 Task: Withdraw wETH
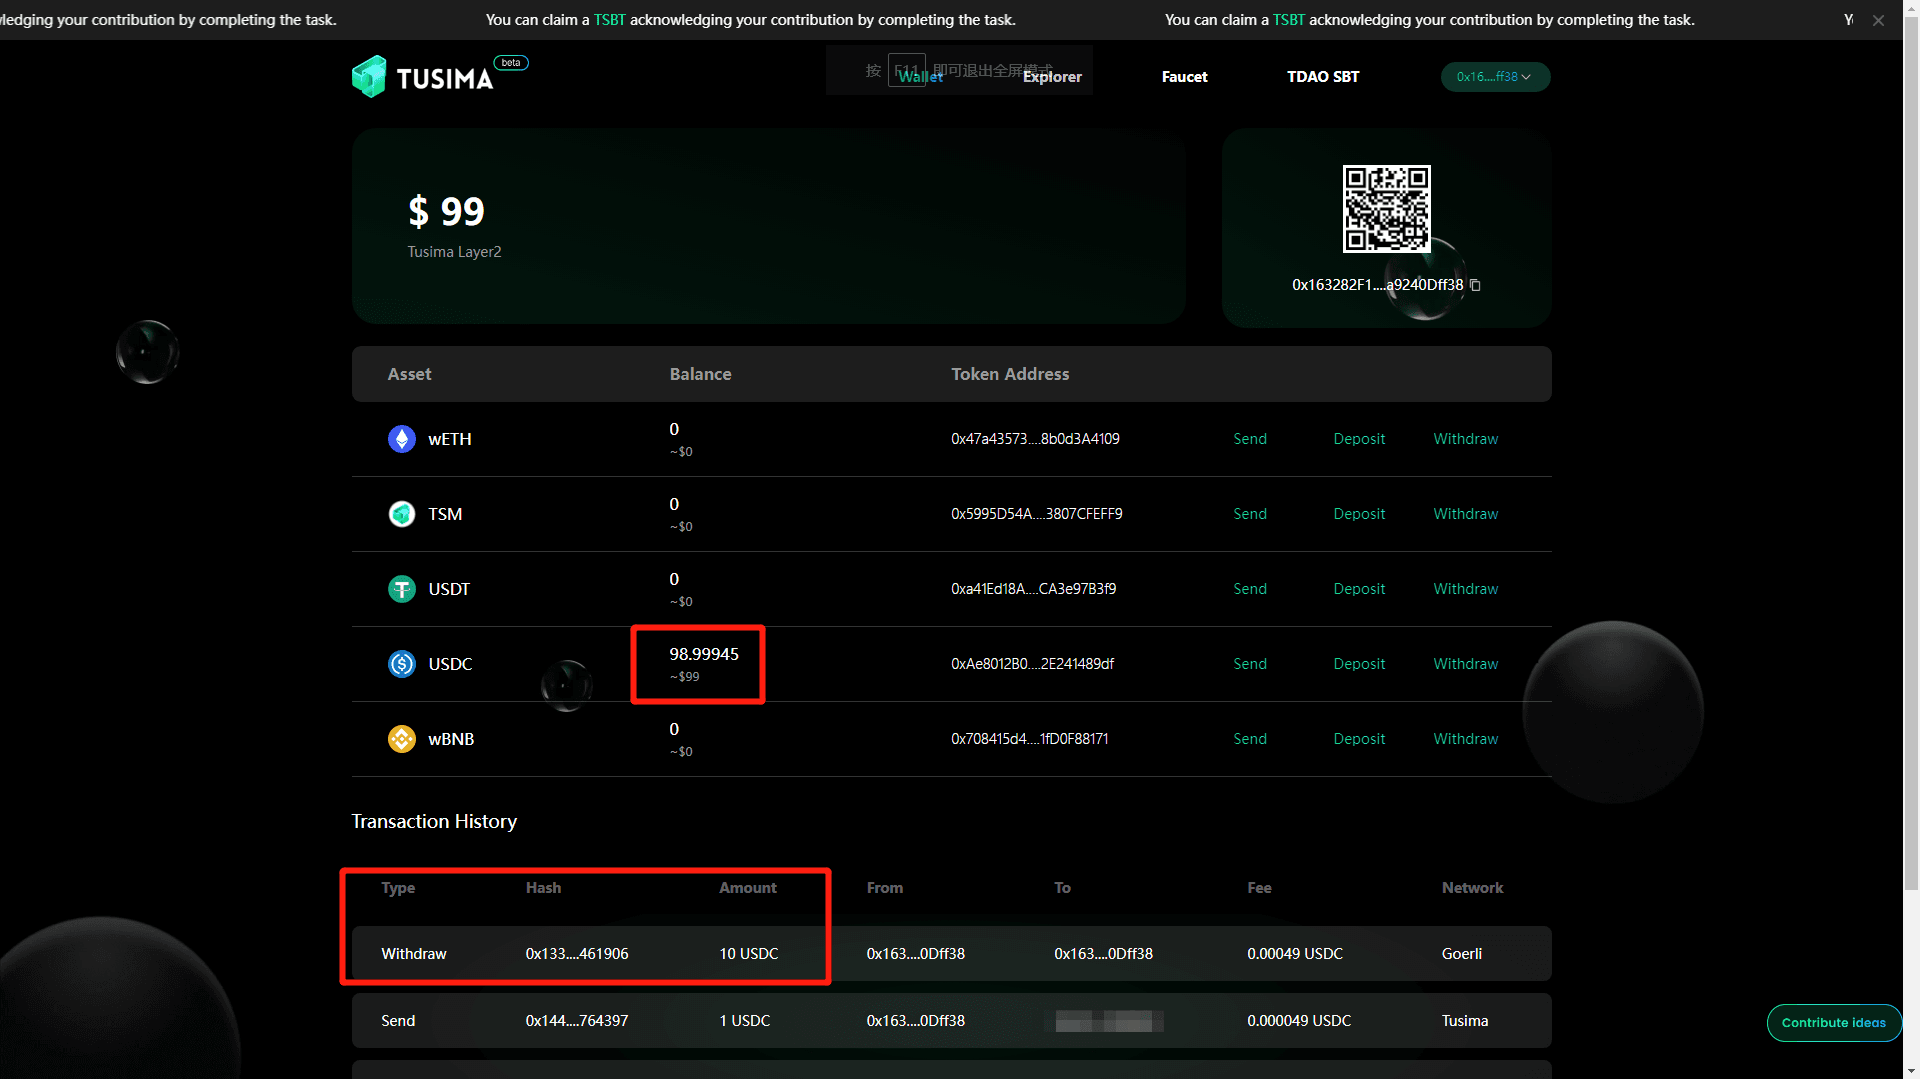tap(1466, 439)
